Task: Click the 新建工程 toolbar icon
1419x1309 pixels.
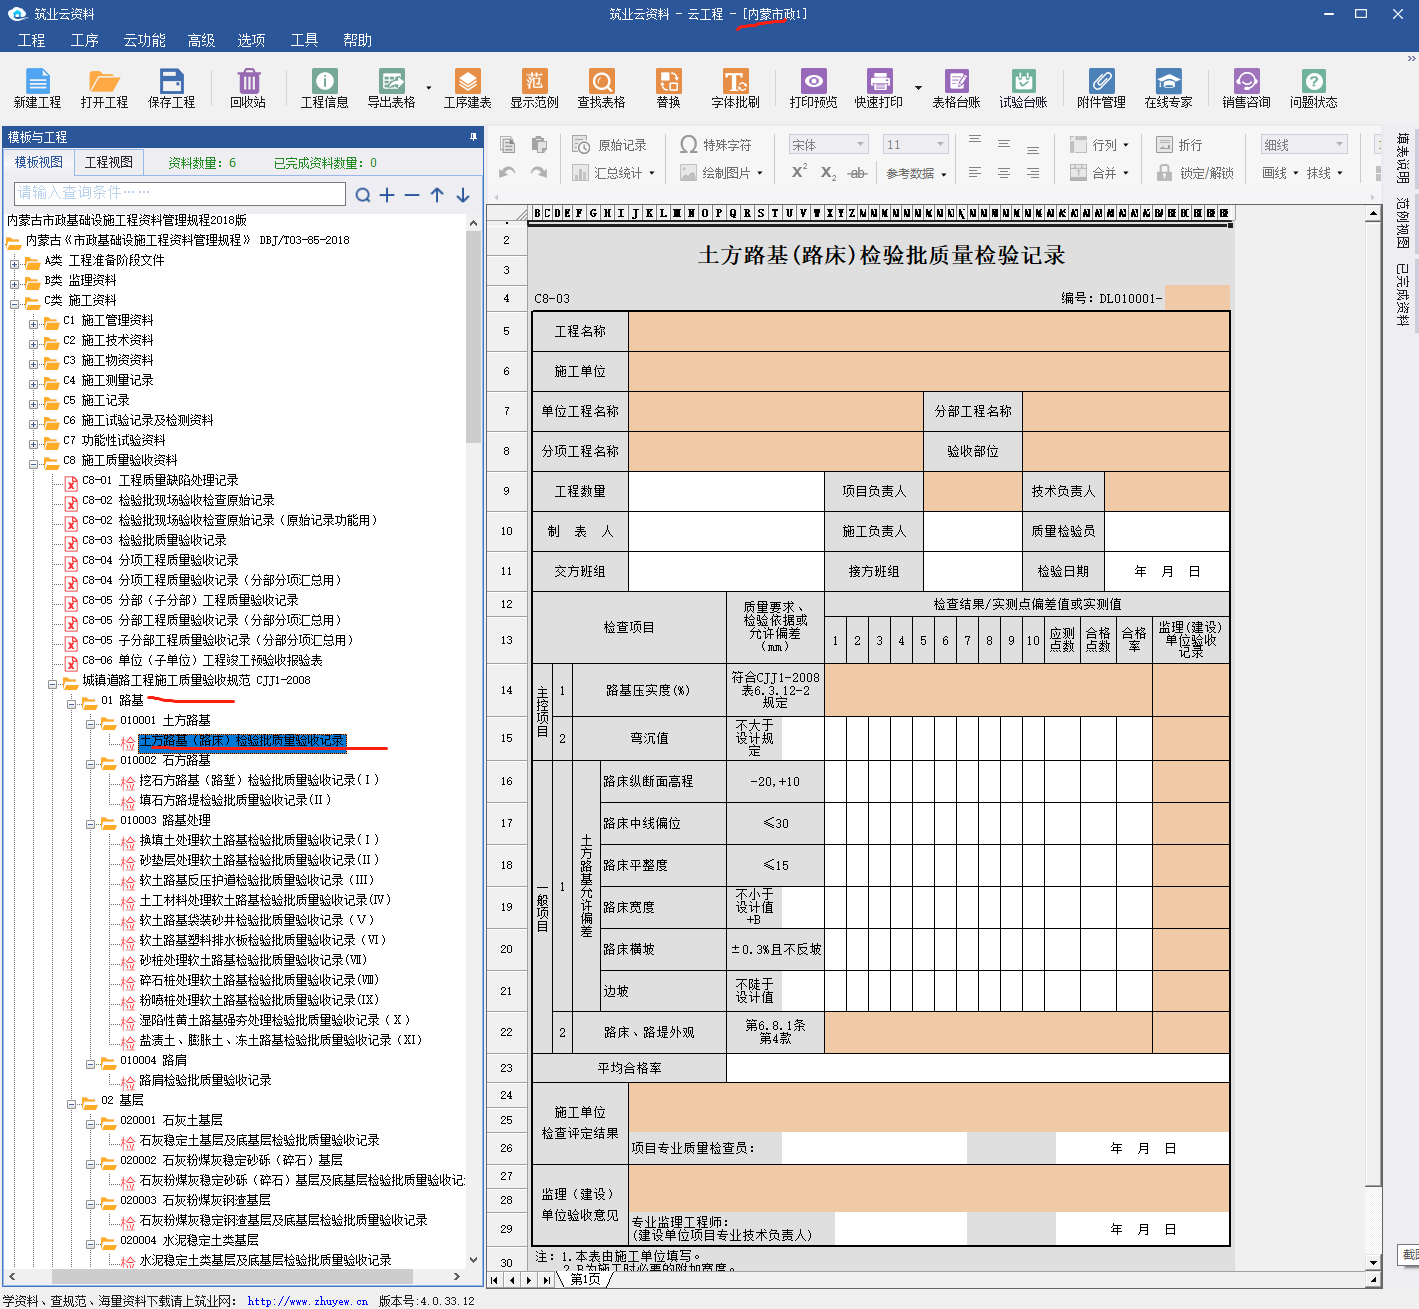Action: [37, 88]
